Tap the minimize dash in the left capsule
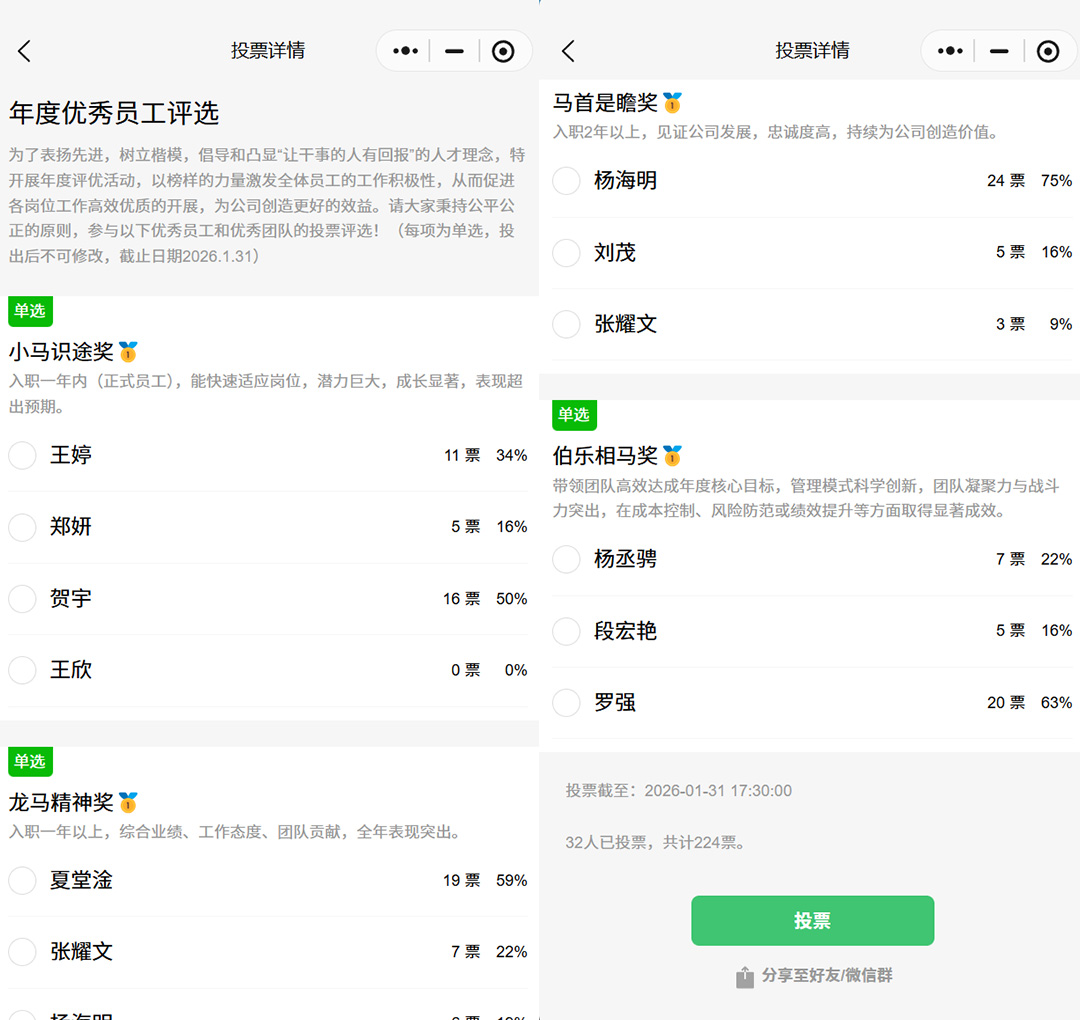The image size is (1080, 1020). coord(453,50)
